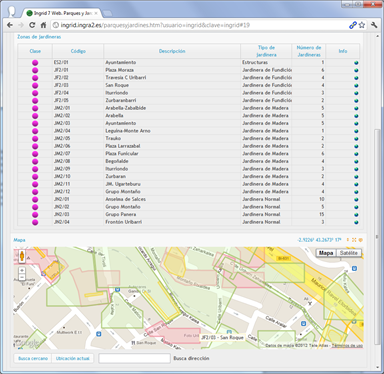The image size is (384, 374).
Task: Click the browser address bar URL
Action: (x=155, y=25)
